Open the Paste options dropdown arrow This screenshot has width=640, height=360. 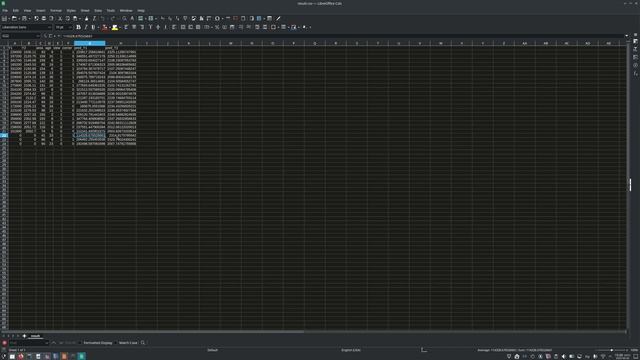click(x=79, y=18)
